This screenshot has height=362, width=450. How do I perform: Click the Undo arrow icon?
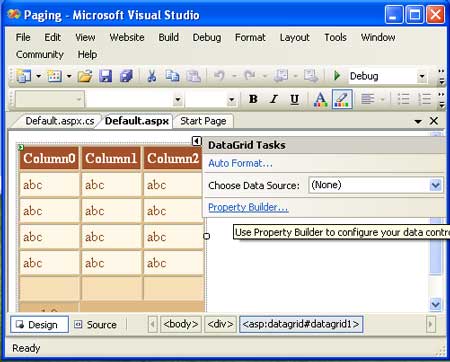pyautogui.click(x=219, y=76)
